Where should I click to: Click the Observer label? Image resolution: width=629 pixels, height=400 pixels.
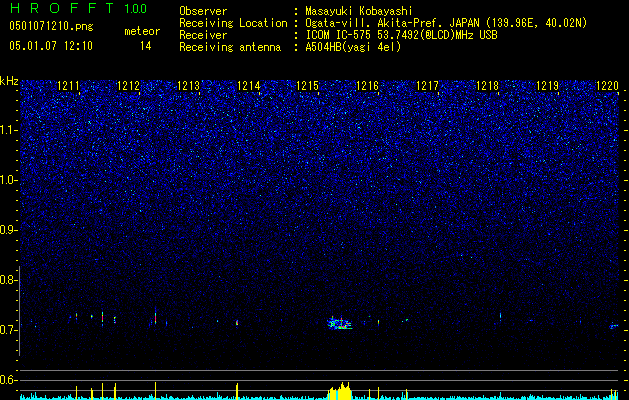click(203, 11)
